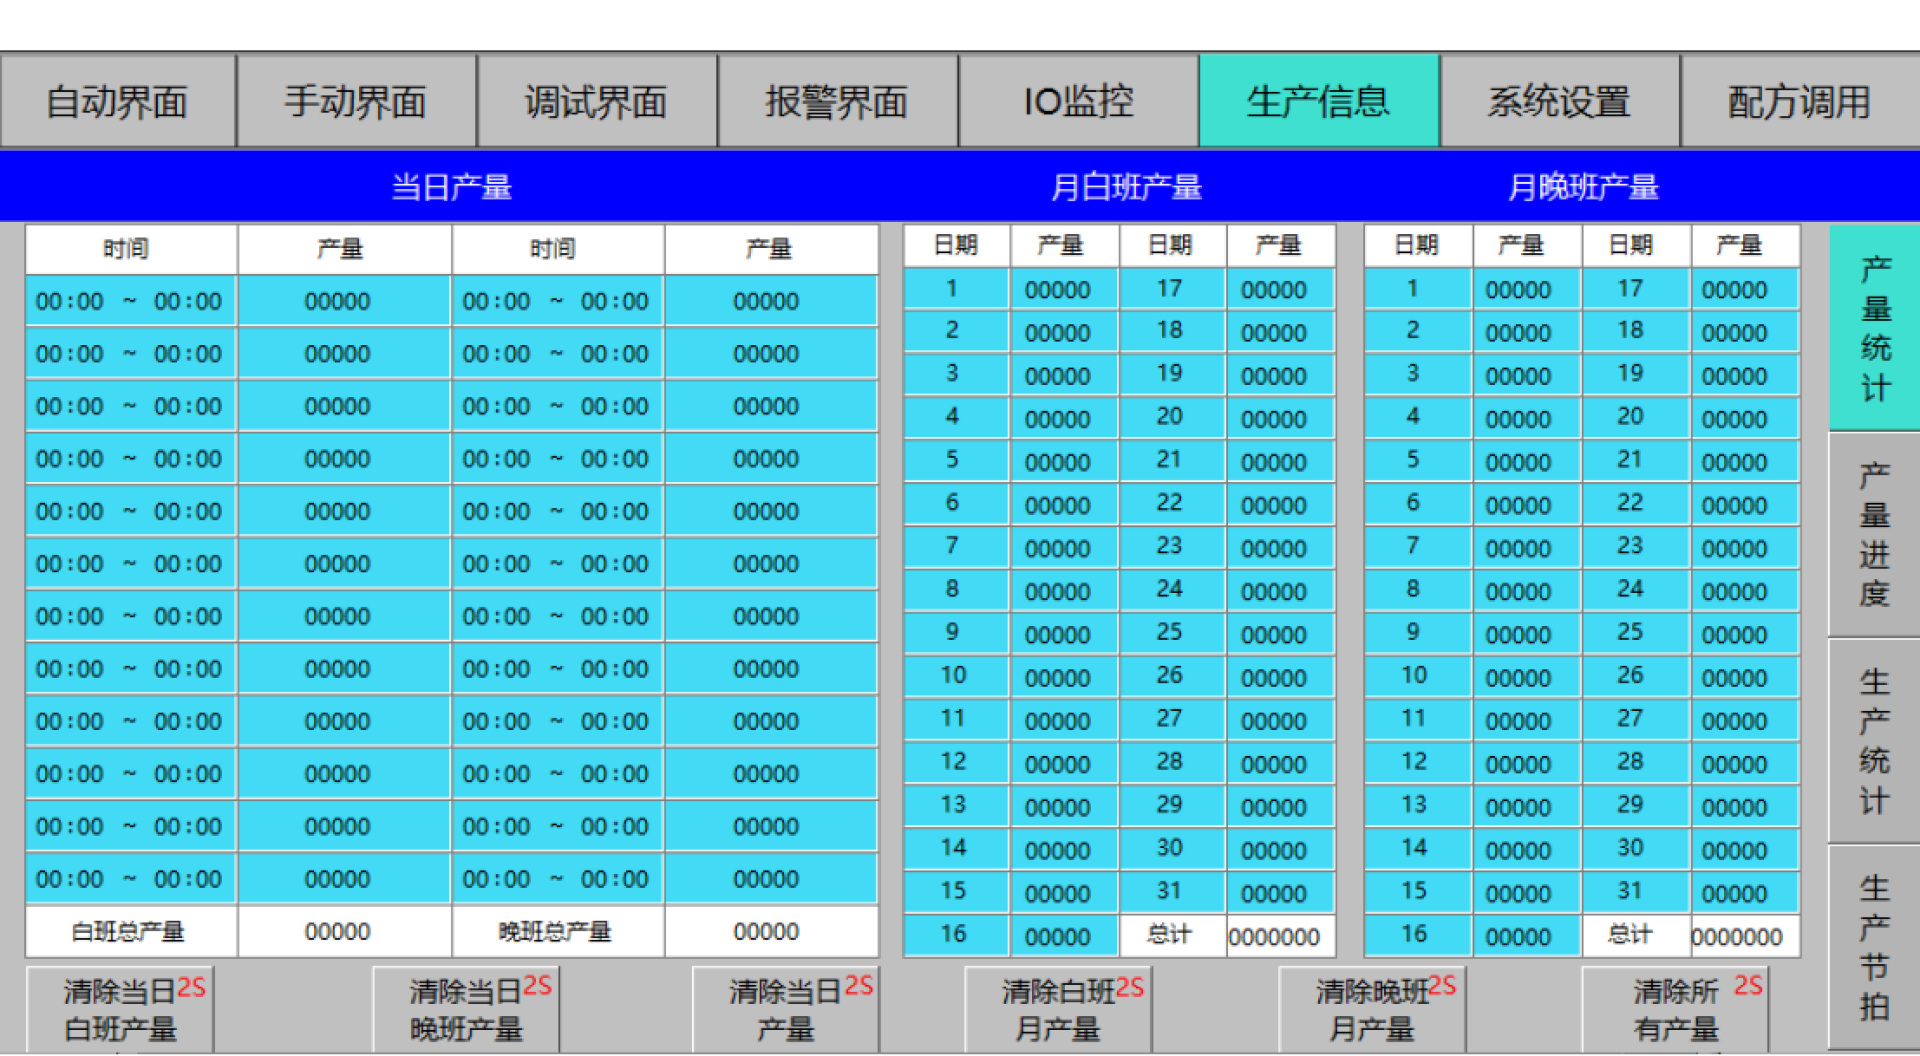Click the 白班总产量 value field

[338, 932]
